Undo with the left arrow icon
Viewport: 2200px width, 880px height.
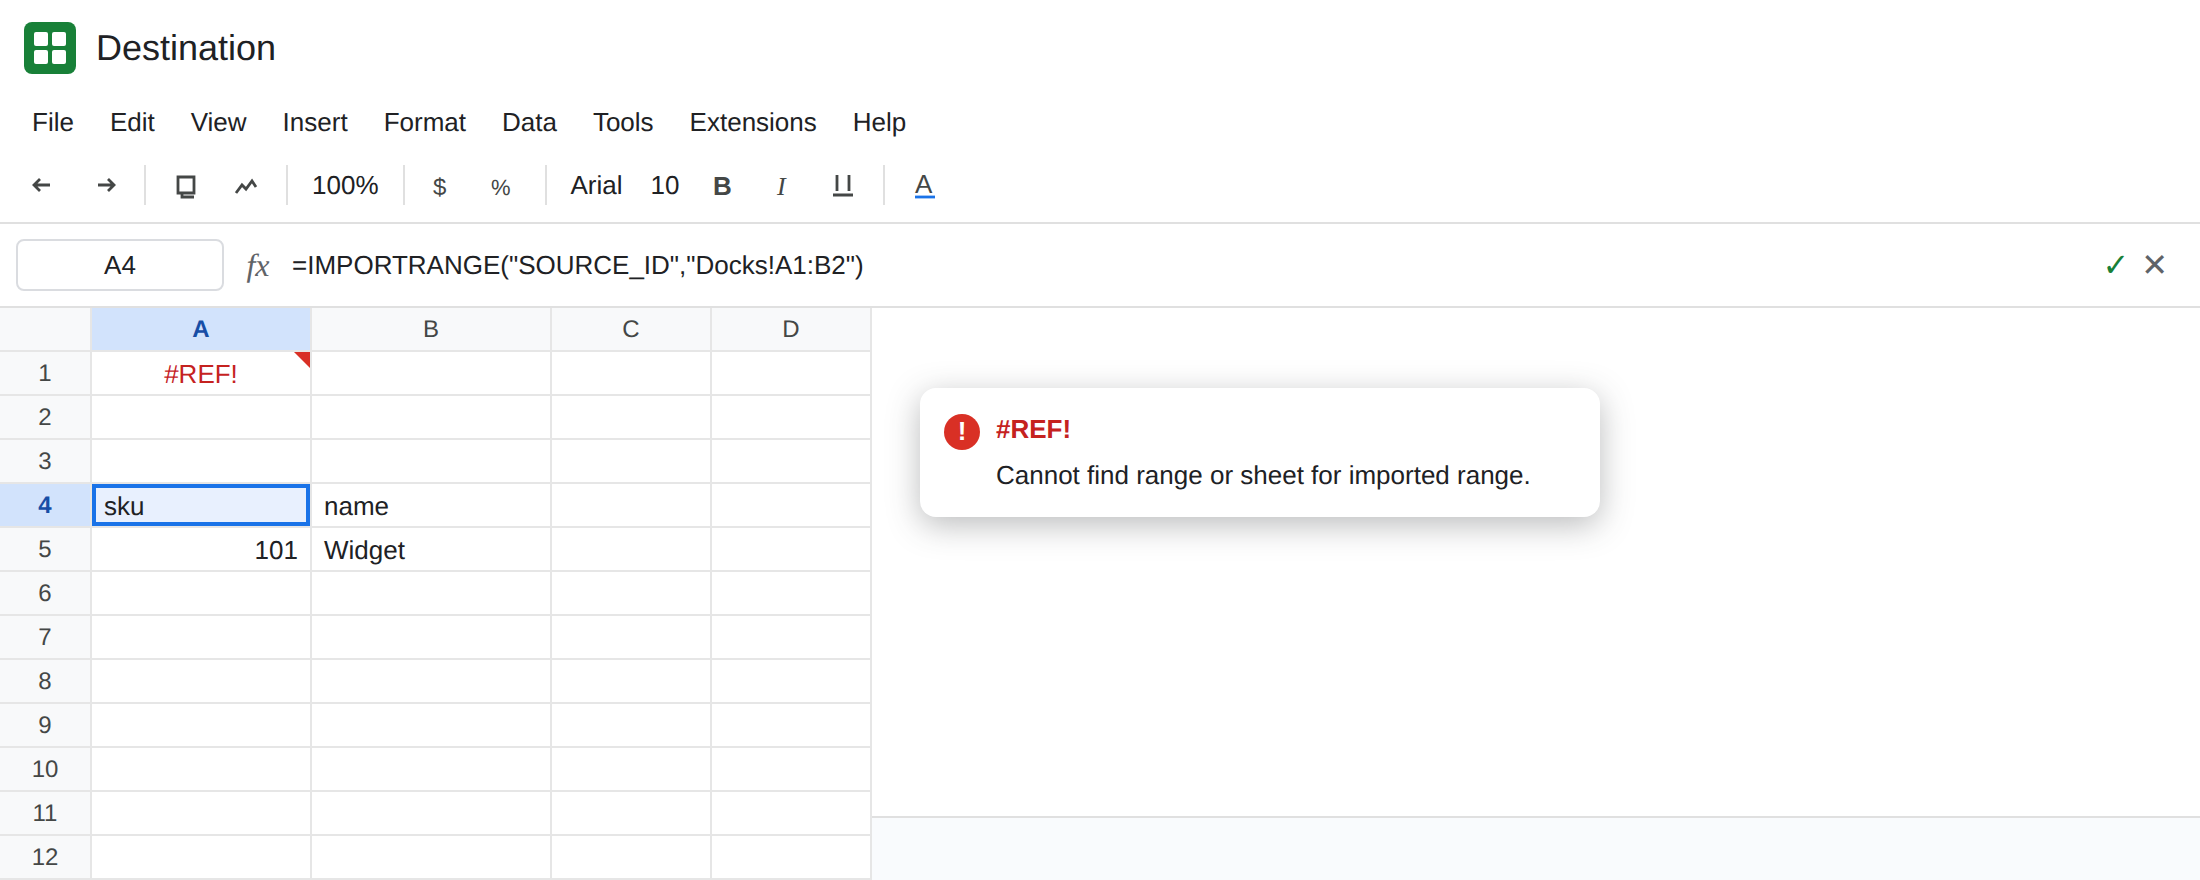click(x=42, y=185)
